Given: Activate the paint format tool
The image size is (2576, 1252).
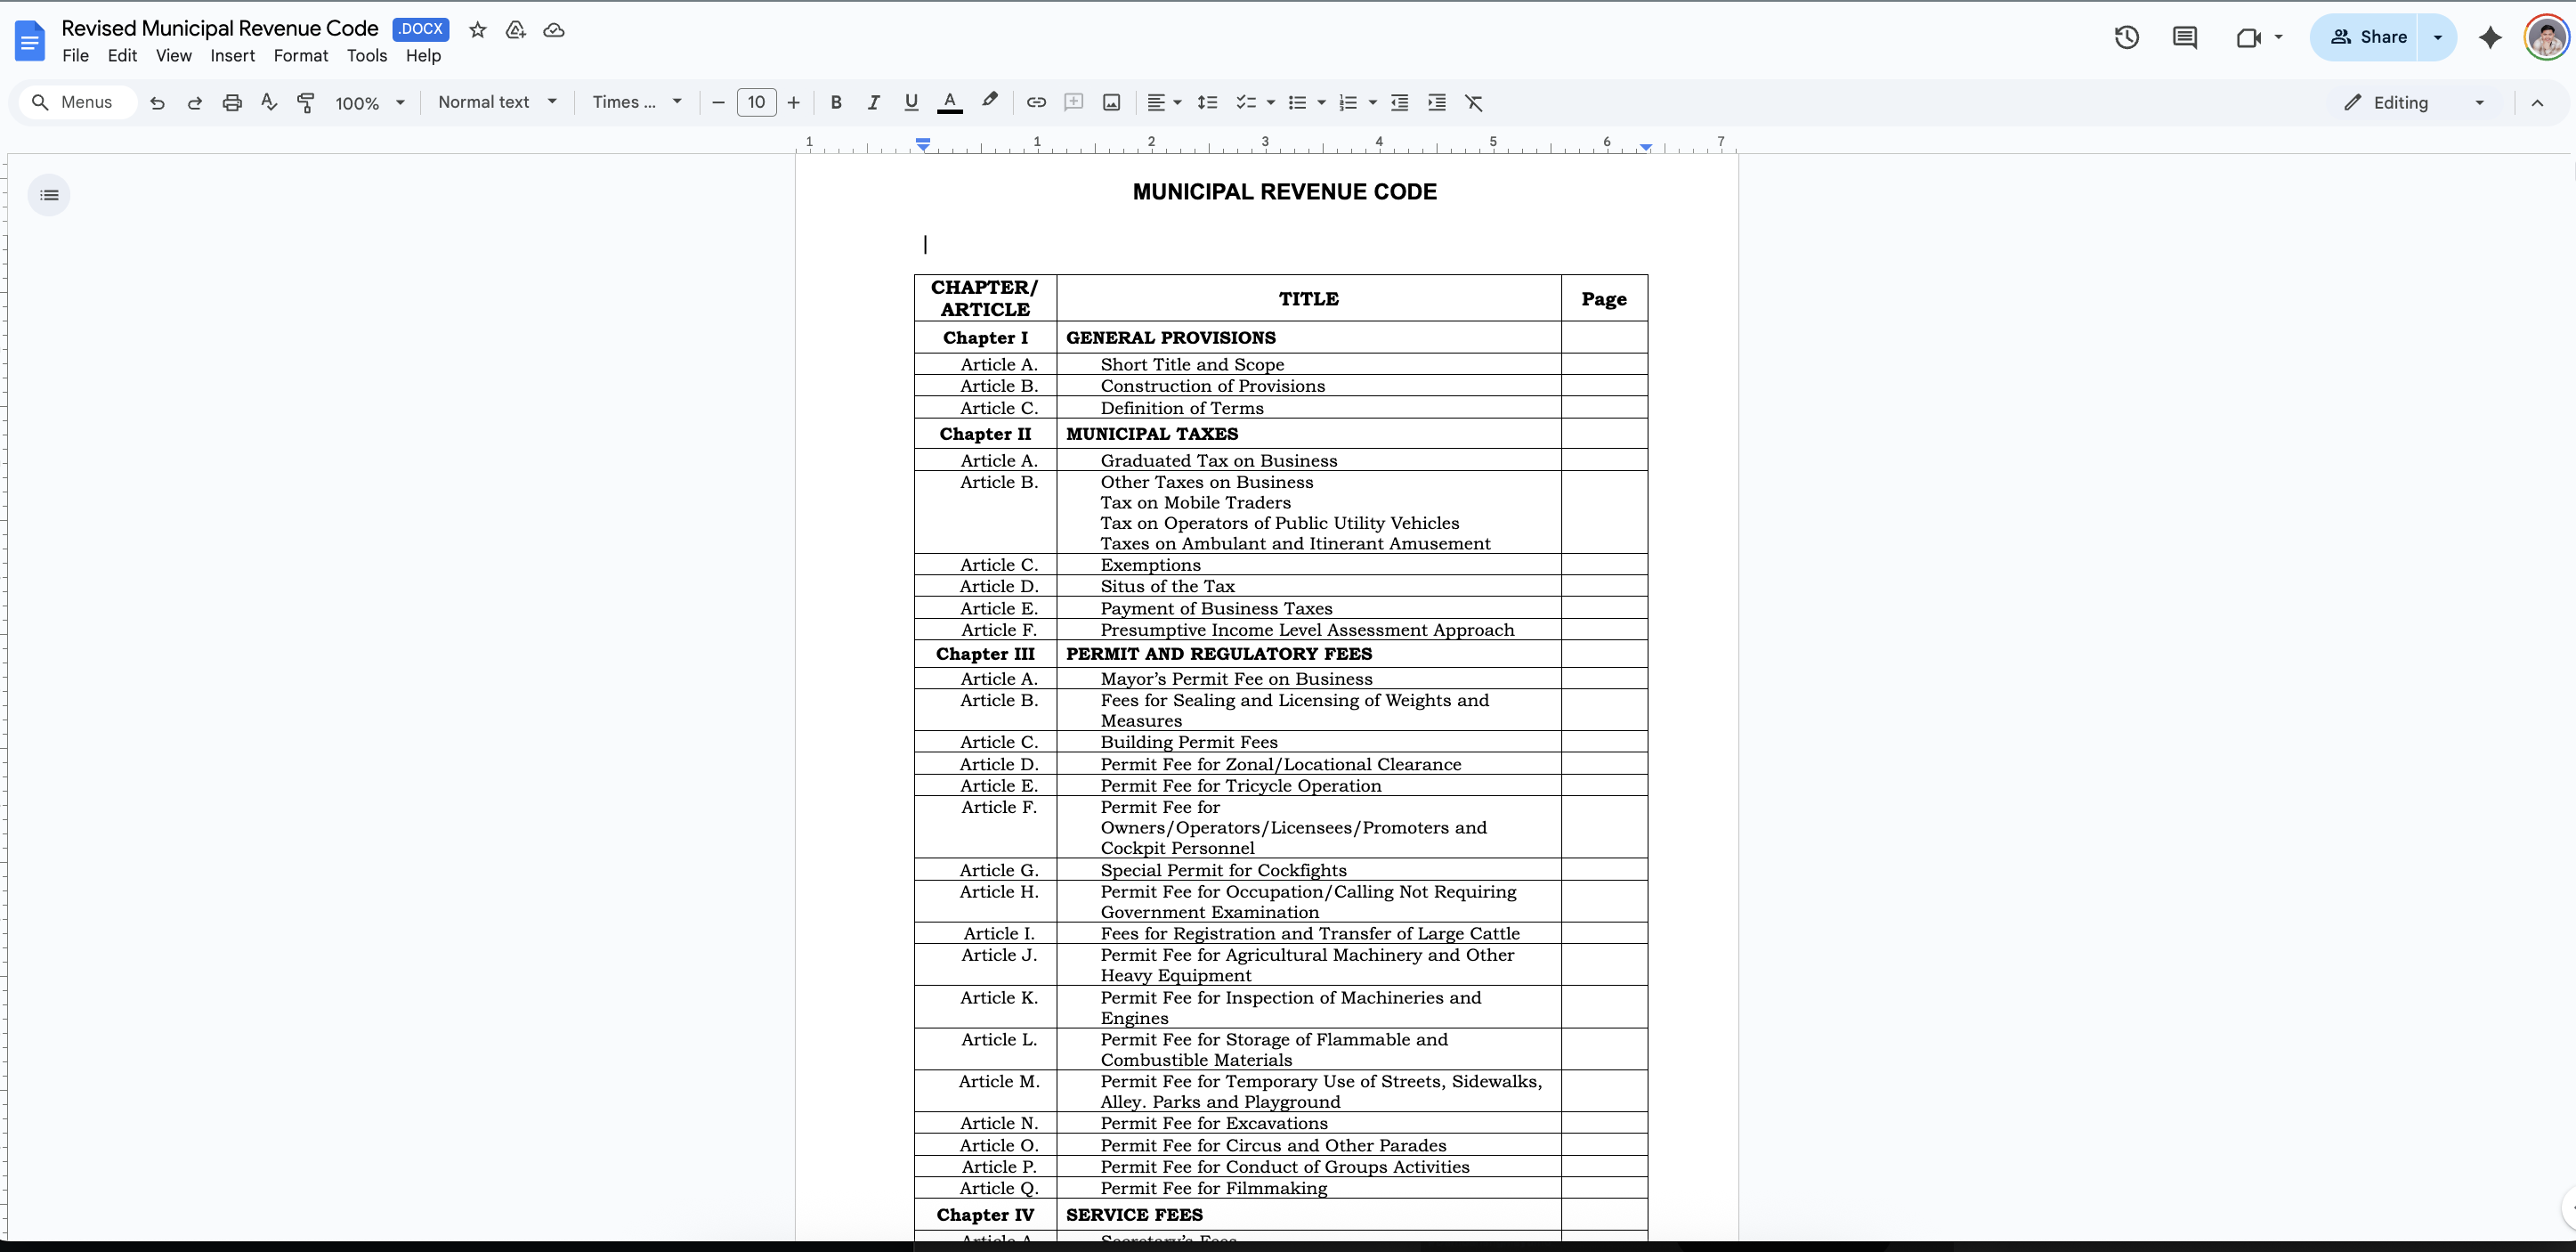Looking at the screenshot, I should point(306,102).
